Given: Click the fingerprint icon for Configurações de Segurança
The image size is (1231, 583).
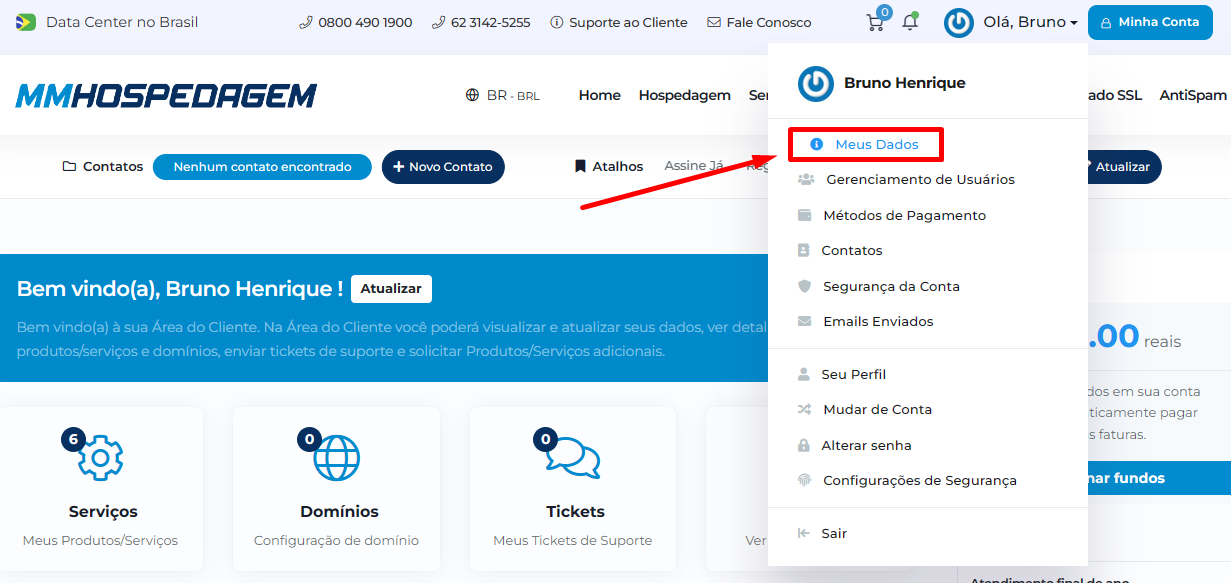Looking at the screenshot, I should pyautogui.click(x=804, y=481).
